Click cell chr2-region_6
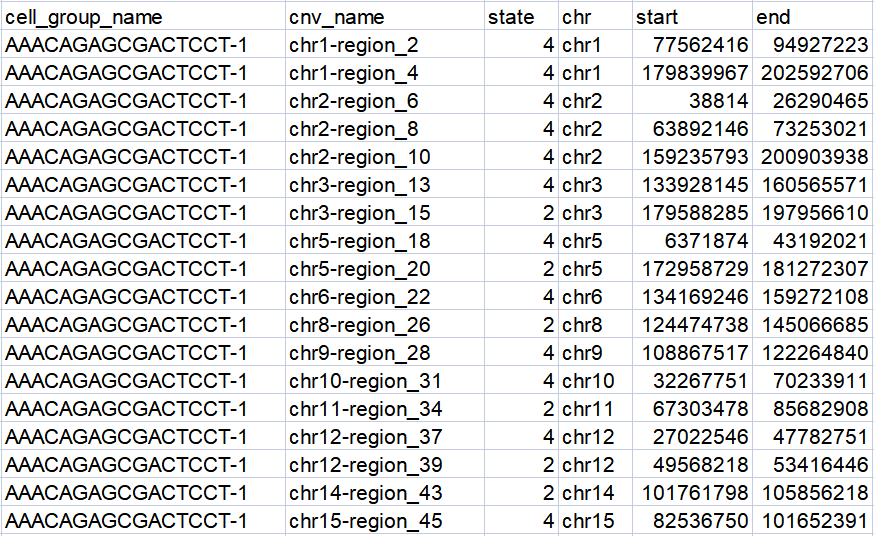Image resolution: width=874 pixels, height=536 pixels. pyautogui.click(x=385, y=100)
